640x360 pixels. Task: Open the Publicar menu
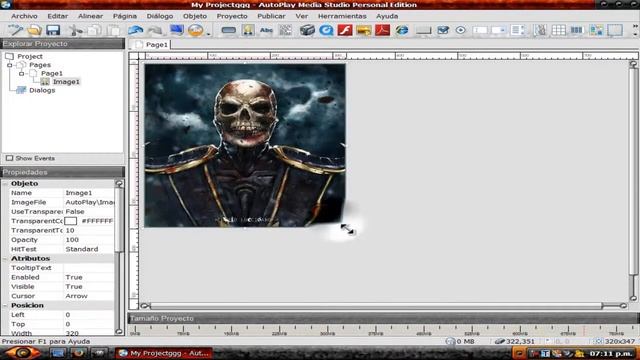271,16
